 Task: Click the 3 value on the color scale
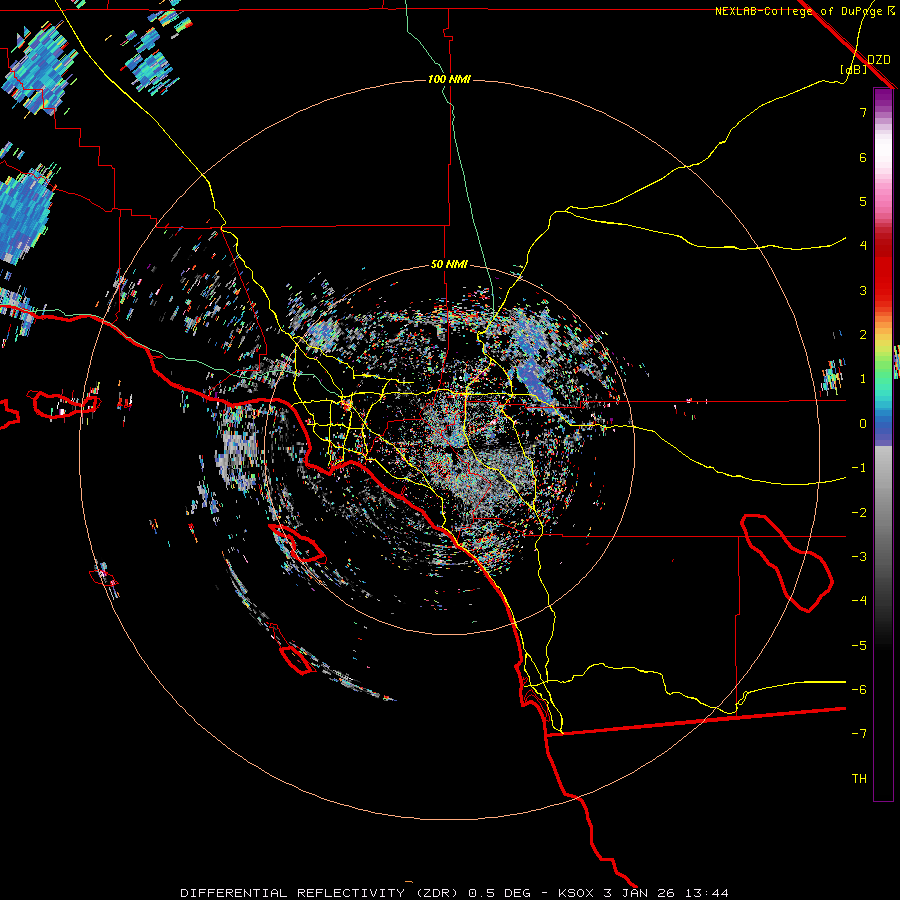(863, 290)
